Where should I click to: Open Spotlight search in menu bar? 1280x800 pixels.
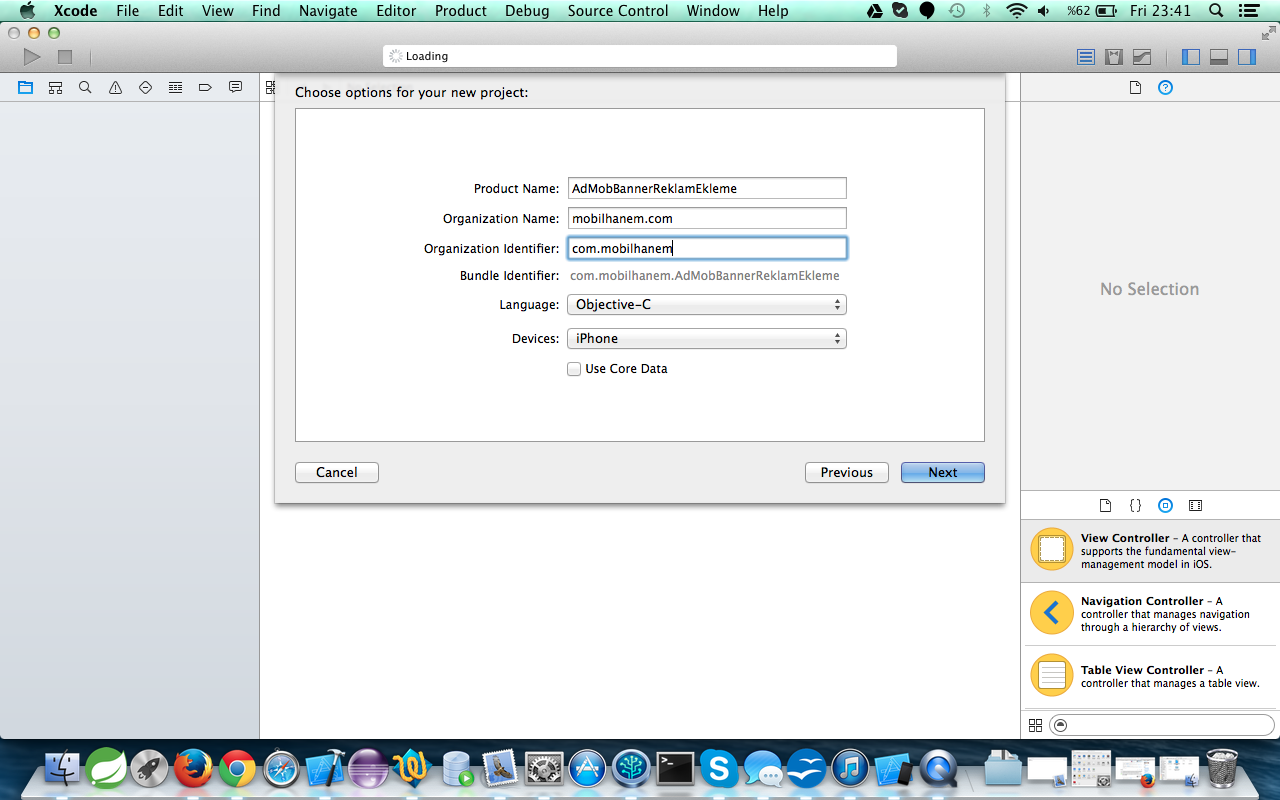(x=1216, y=11)
